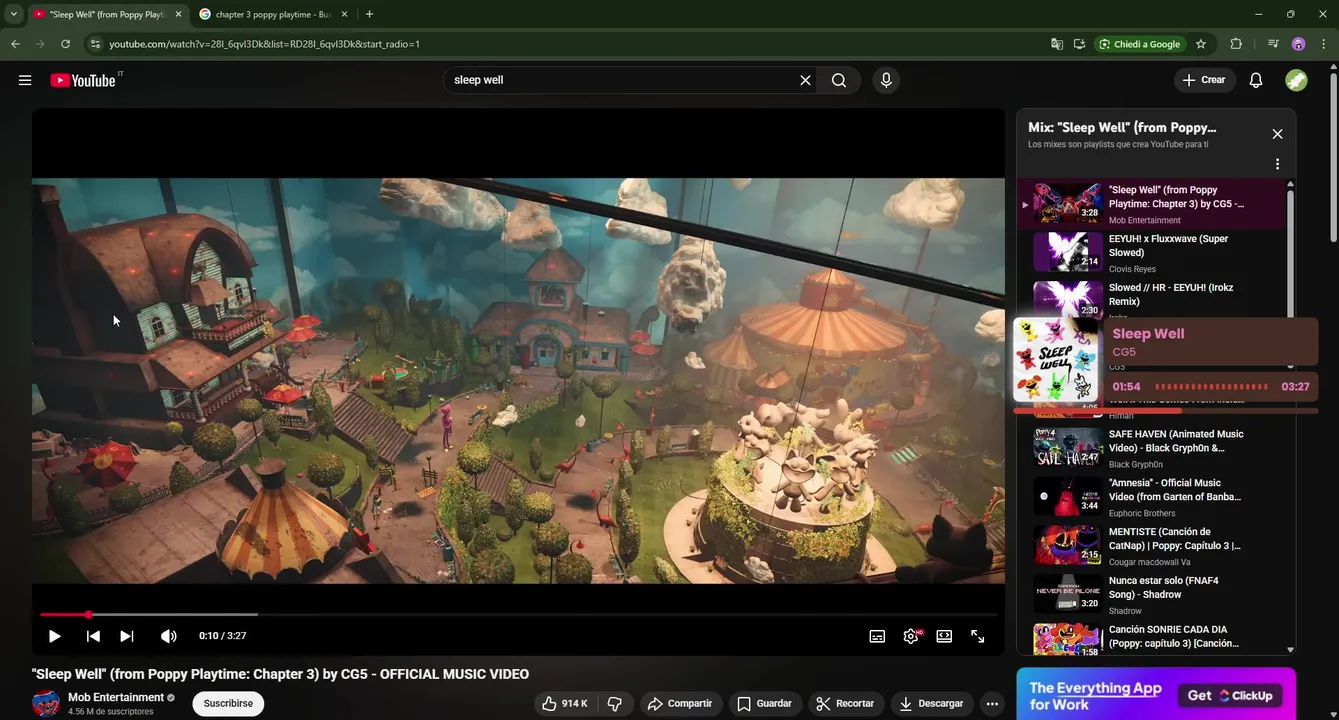Toggle theater mode
1339x720 pixels.
pos(944,636)
